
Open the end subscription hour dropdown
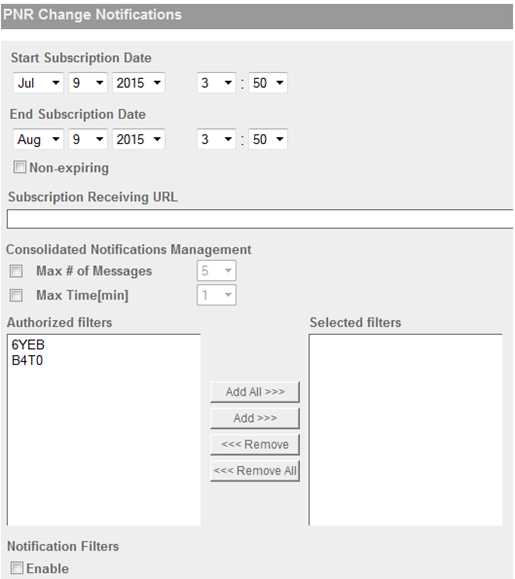216,139
